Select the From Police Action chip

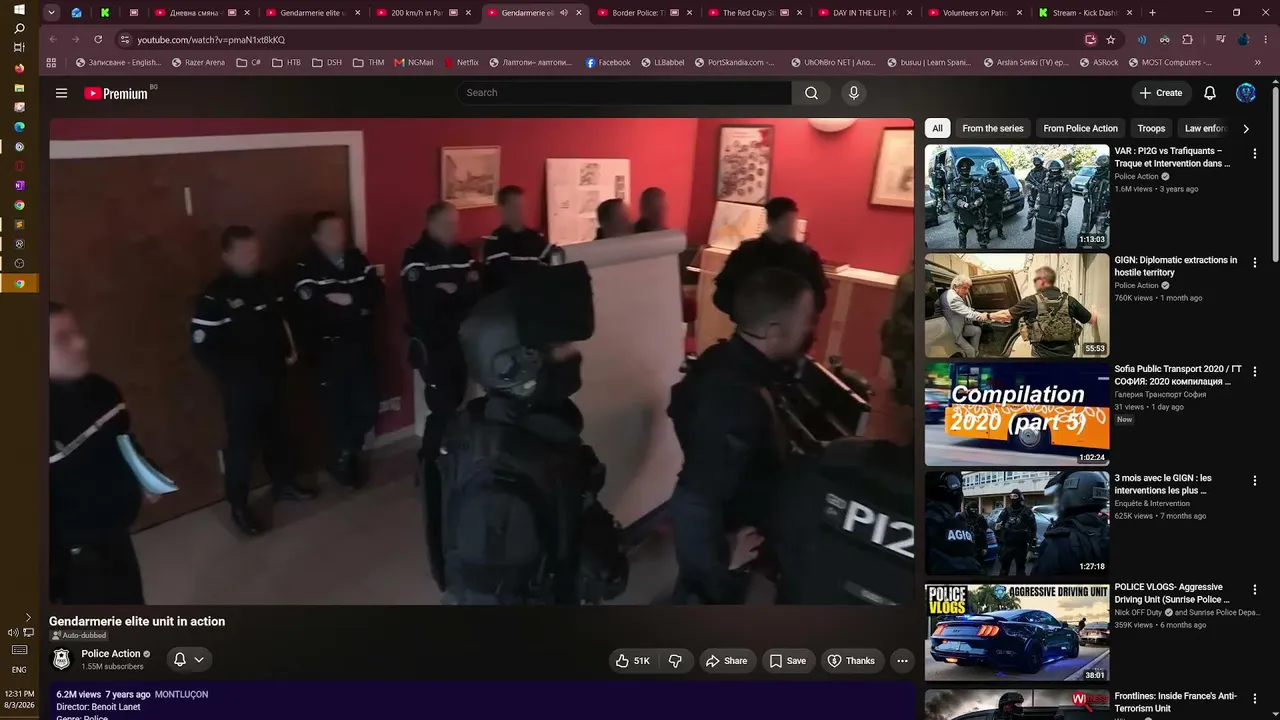pyautogui.click(x=1080, y=128)
